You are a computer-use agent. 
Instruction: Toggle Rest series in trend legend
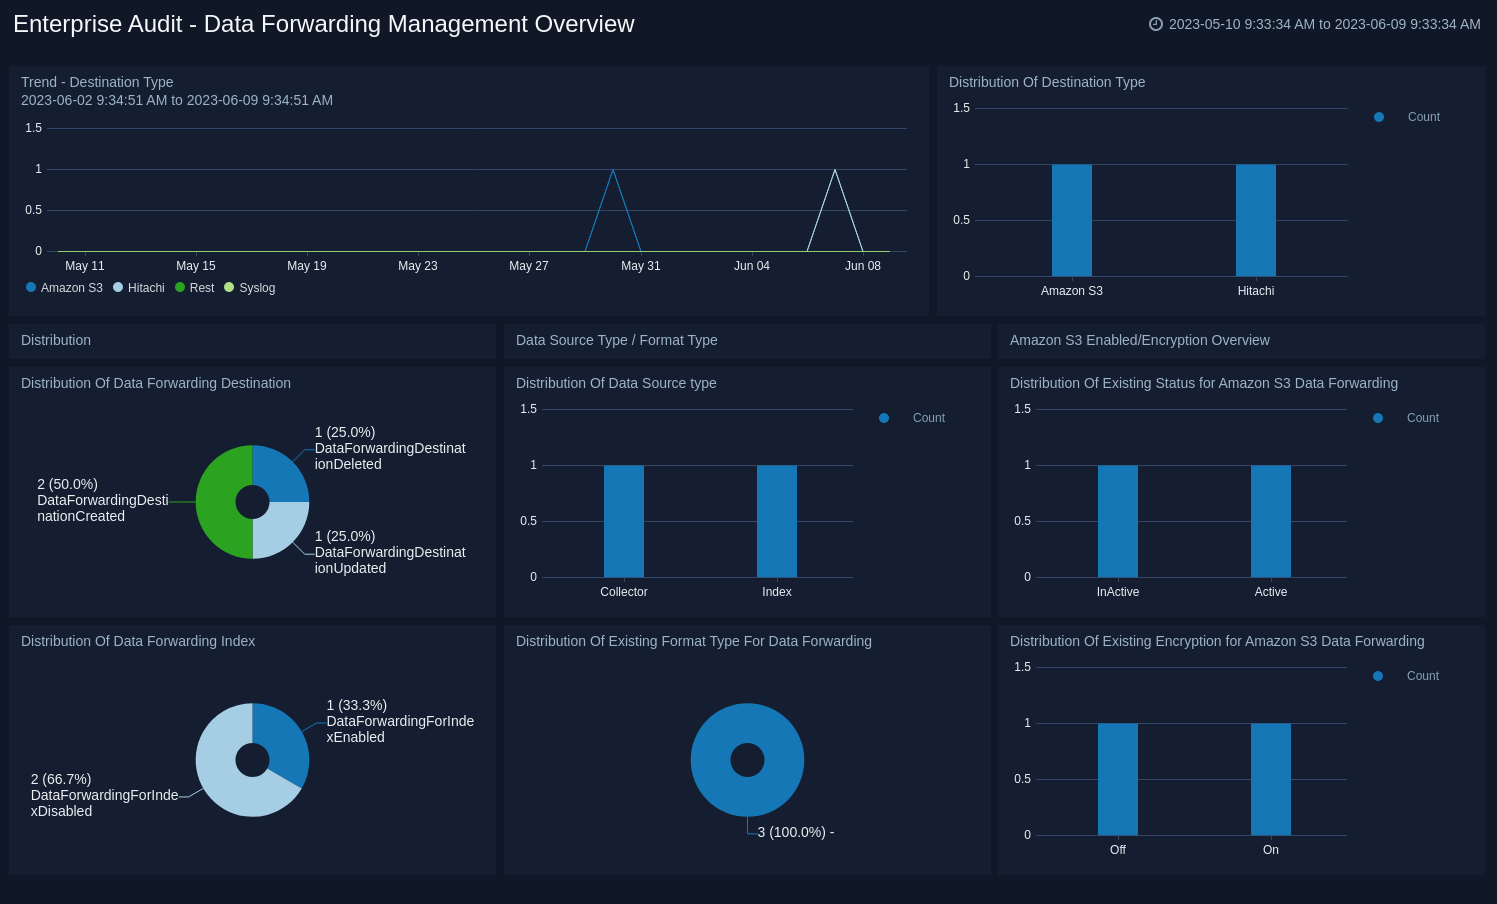click(196, 288)
